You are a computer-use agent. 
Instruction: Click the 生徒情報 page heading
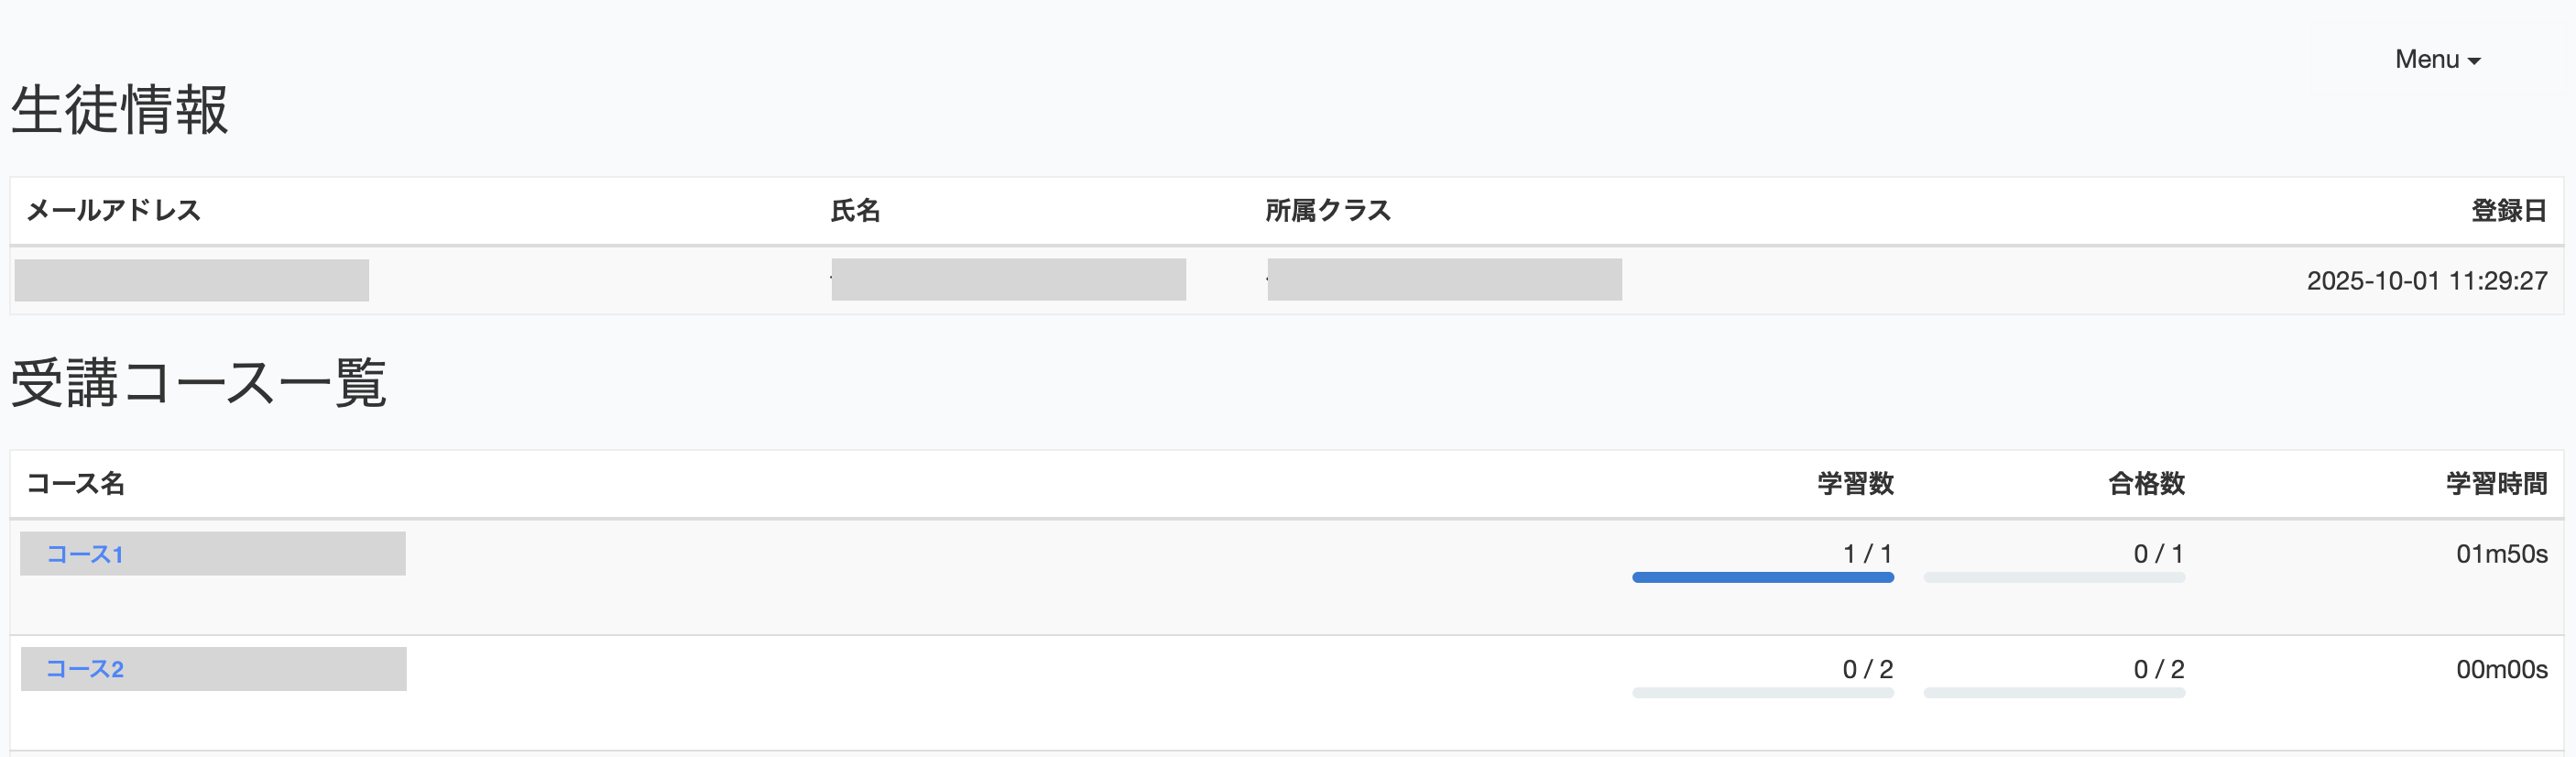coord(120,109)
